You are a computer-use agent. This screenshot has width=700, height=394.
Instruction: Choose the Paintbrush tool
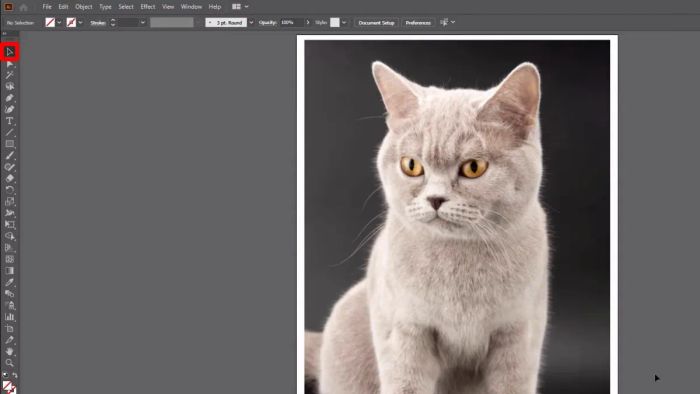9,156
